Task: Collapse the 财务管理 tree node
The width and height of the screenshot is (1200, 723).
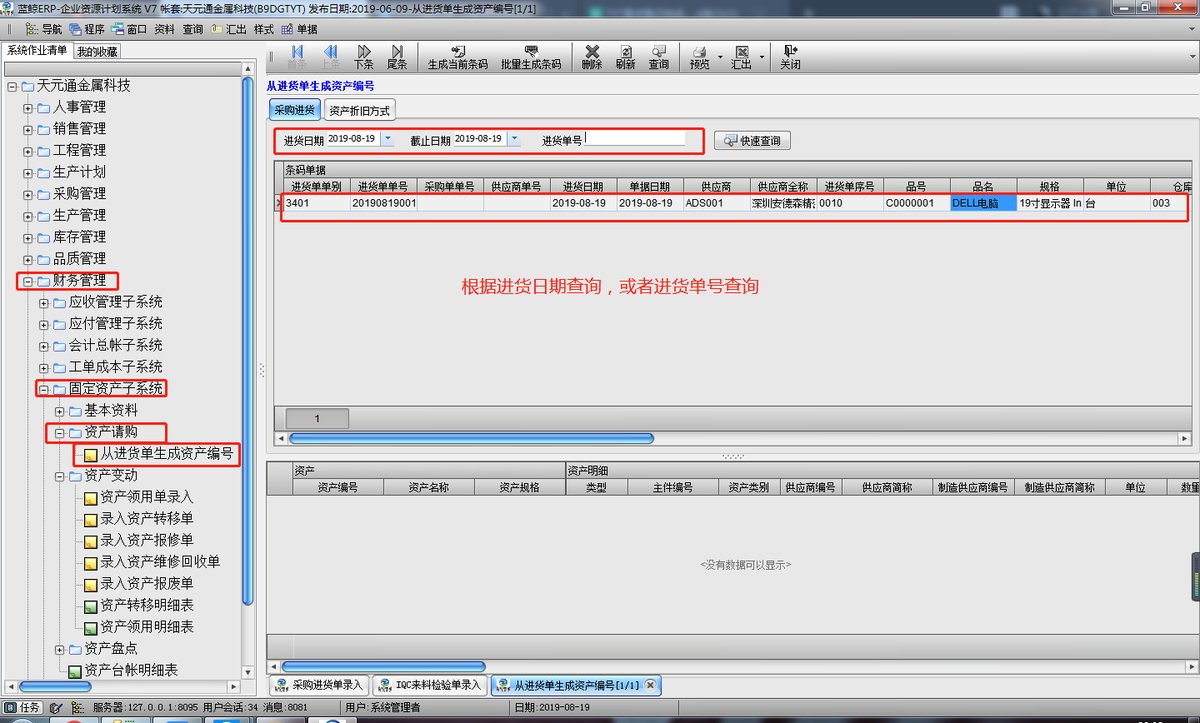Action: (28, 281)
